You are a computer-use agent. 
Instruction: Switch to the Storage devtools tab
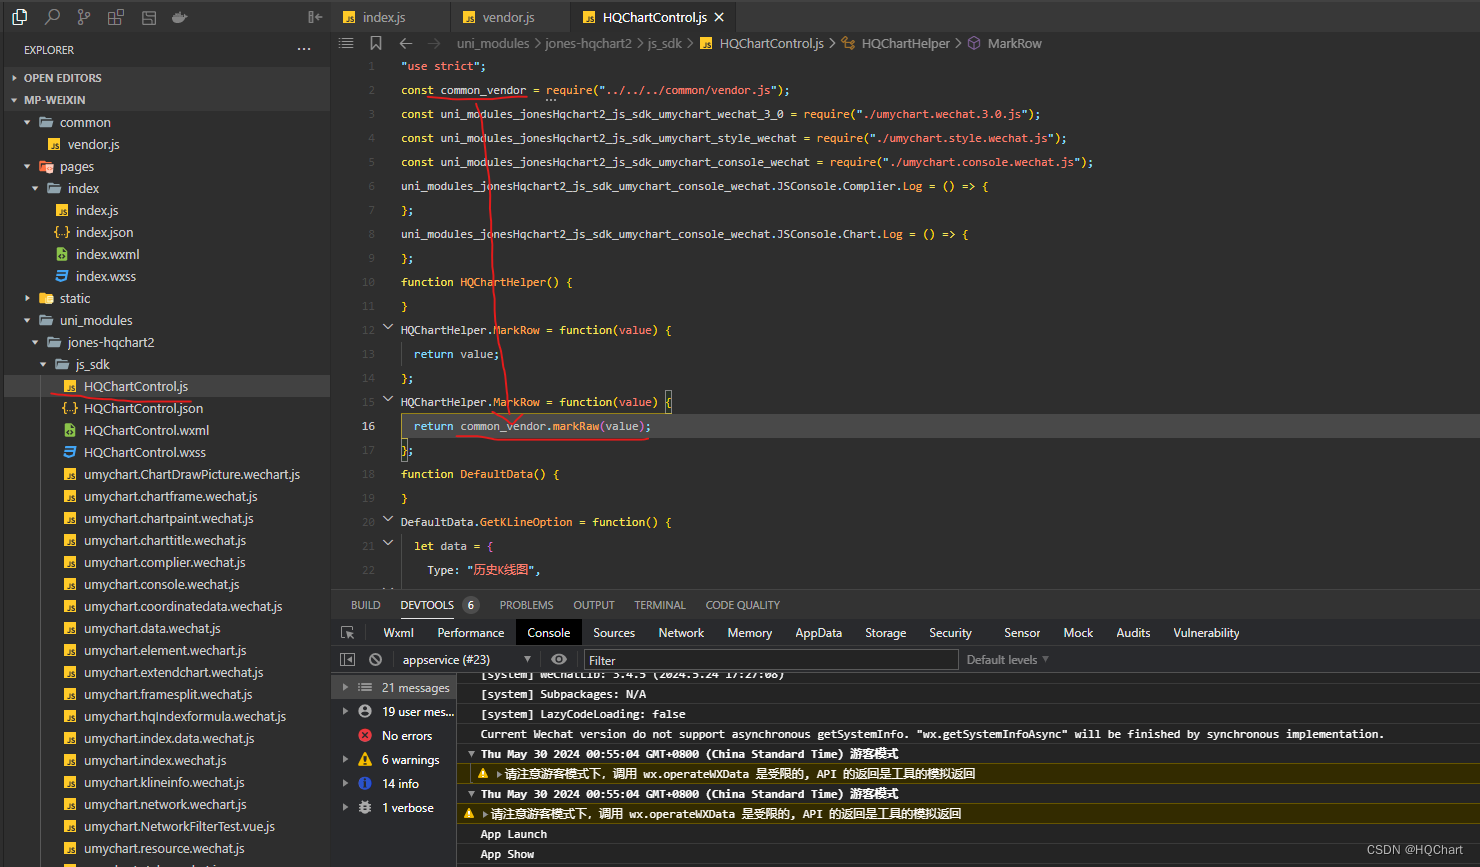point(886,633)
